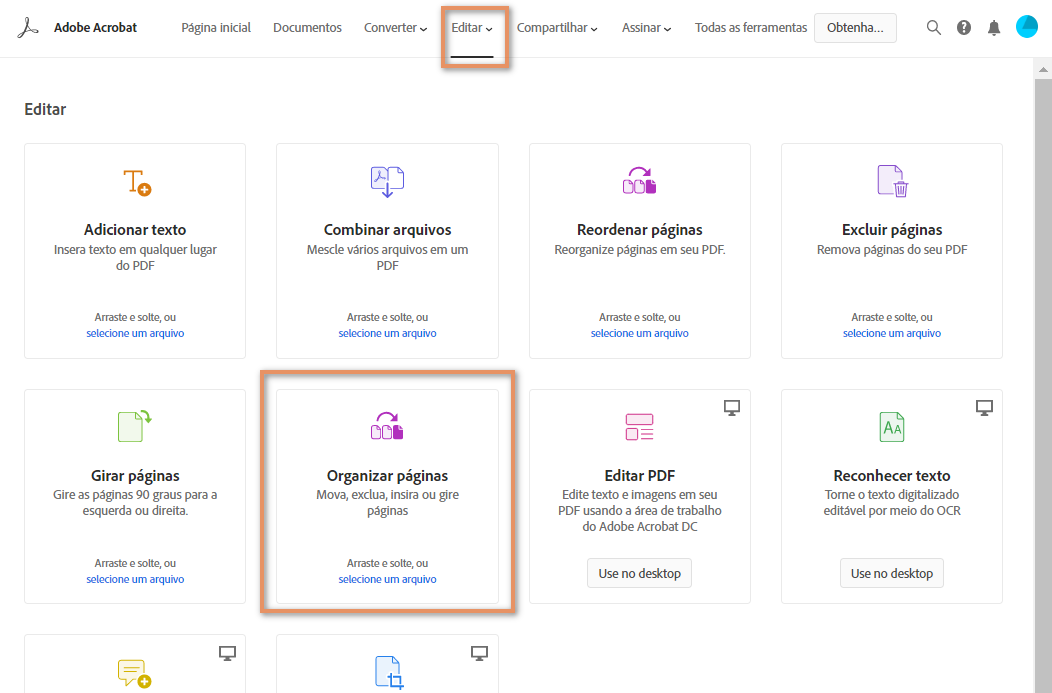
Task: Go to Página inicial
Action: [x=216, y=27]
